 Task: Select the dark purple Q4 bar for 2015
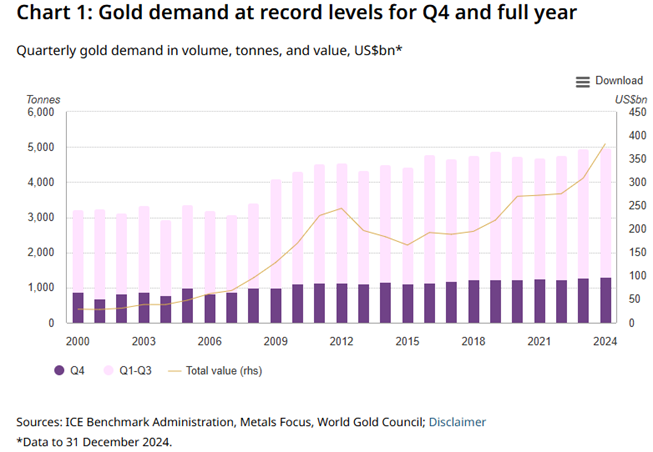pyautogui.click(x=407, y=304)
